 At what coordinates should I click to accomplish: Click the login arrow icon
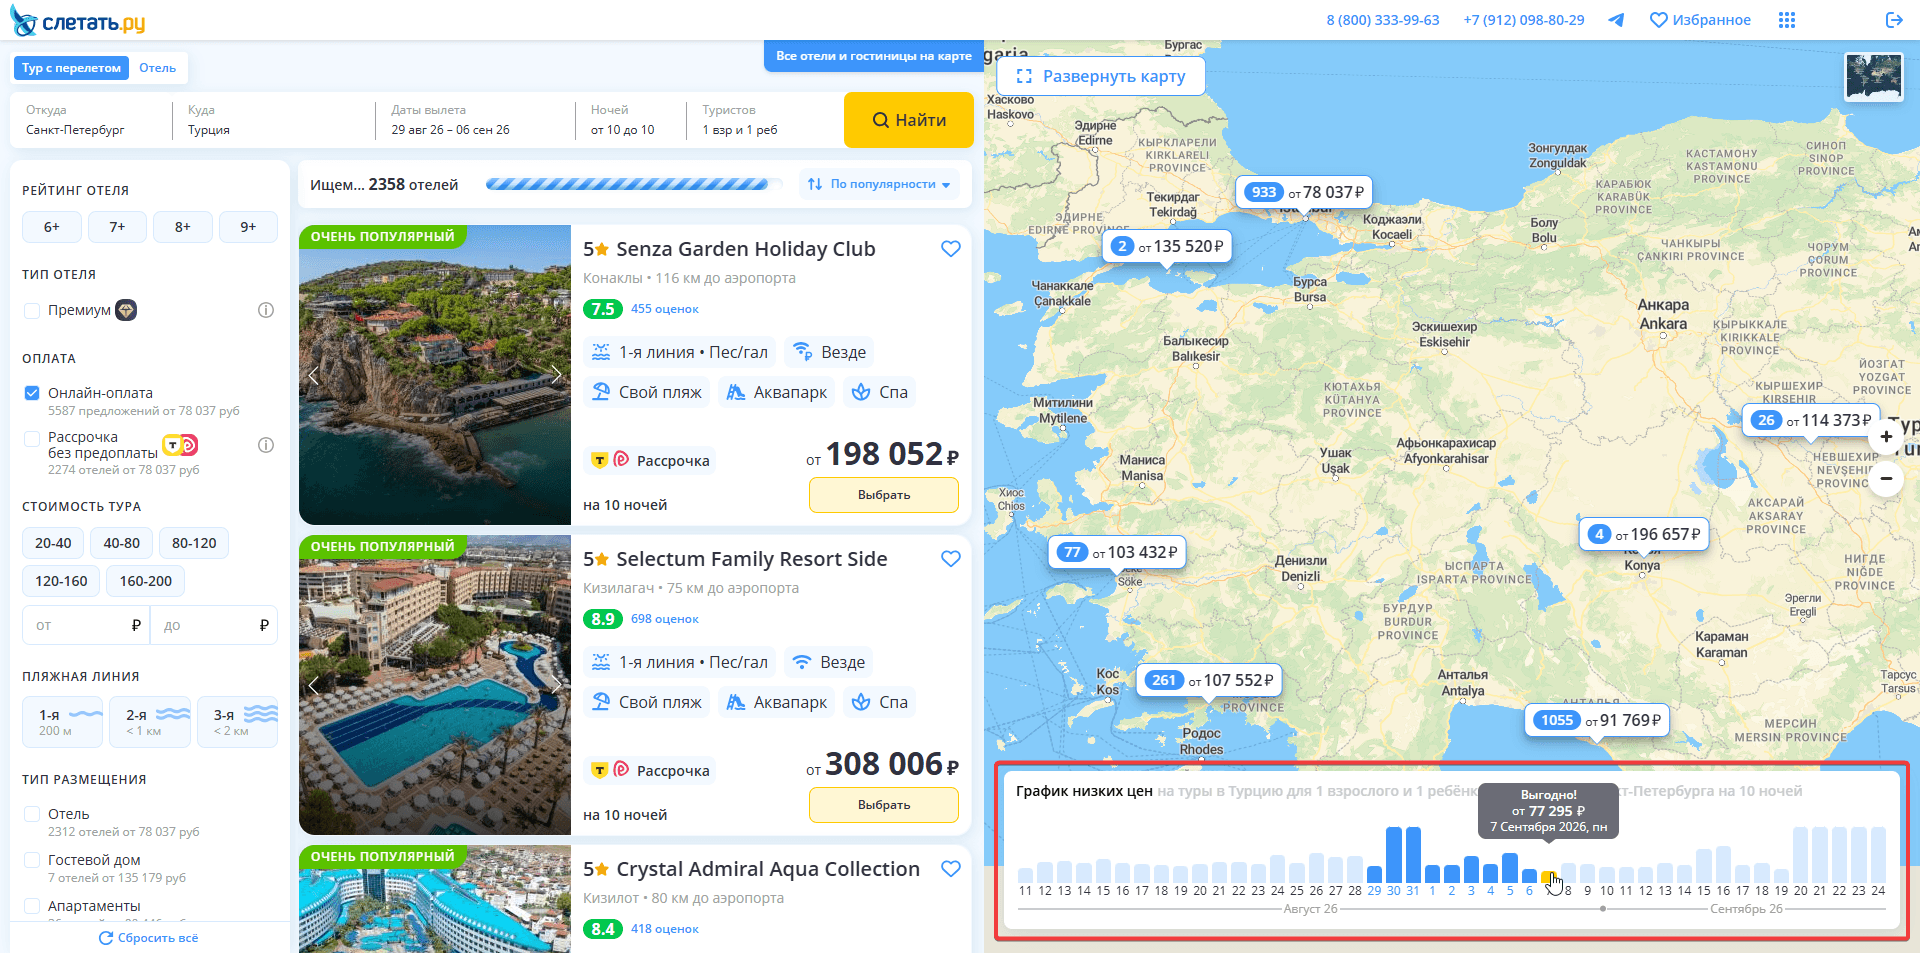pyautogui.click(x=1894, y=20)
